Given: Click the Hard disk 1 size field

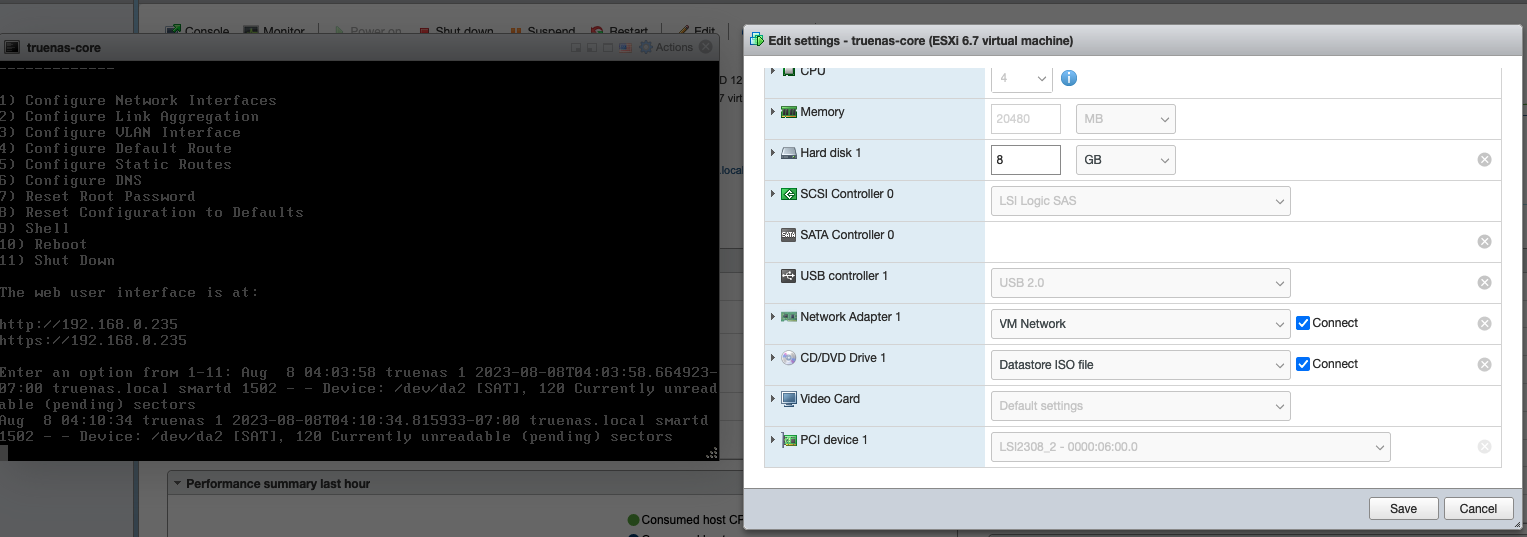Looking at the screenshot, I should pyautogui.click(x=1026, y=160).
